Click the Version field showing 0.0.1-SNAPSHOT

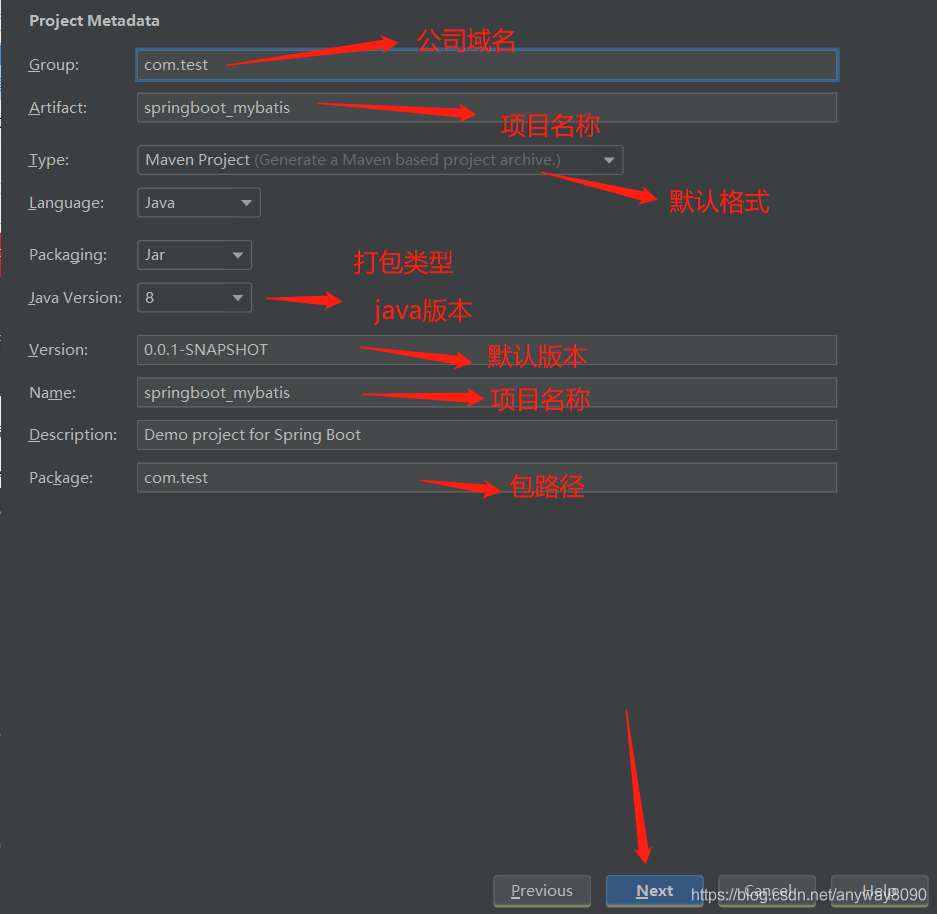click(486, 349)
